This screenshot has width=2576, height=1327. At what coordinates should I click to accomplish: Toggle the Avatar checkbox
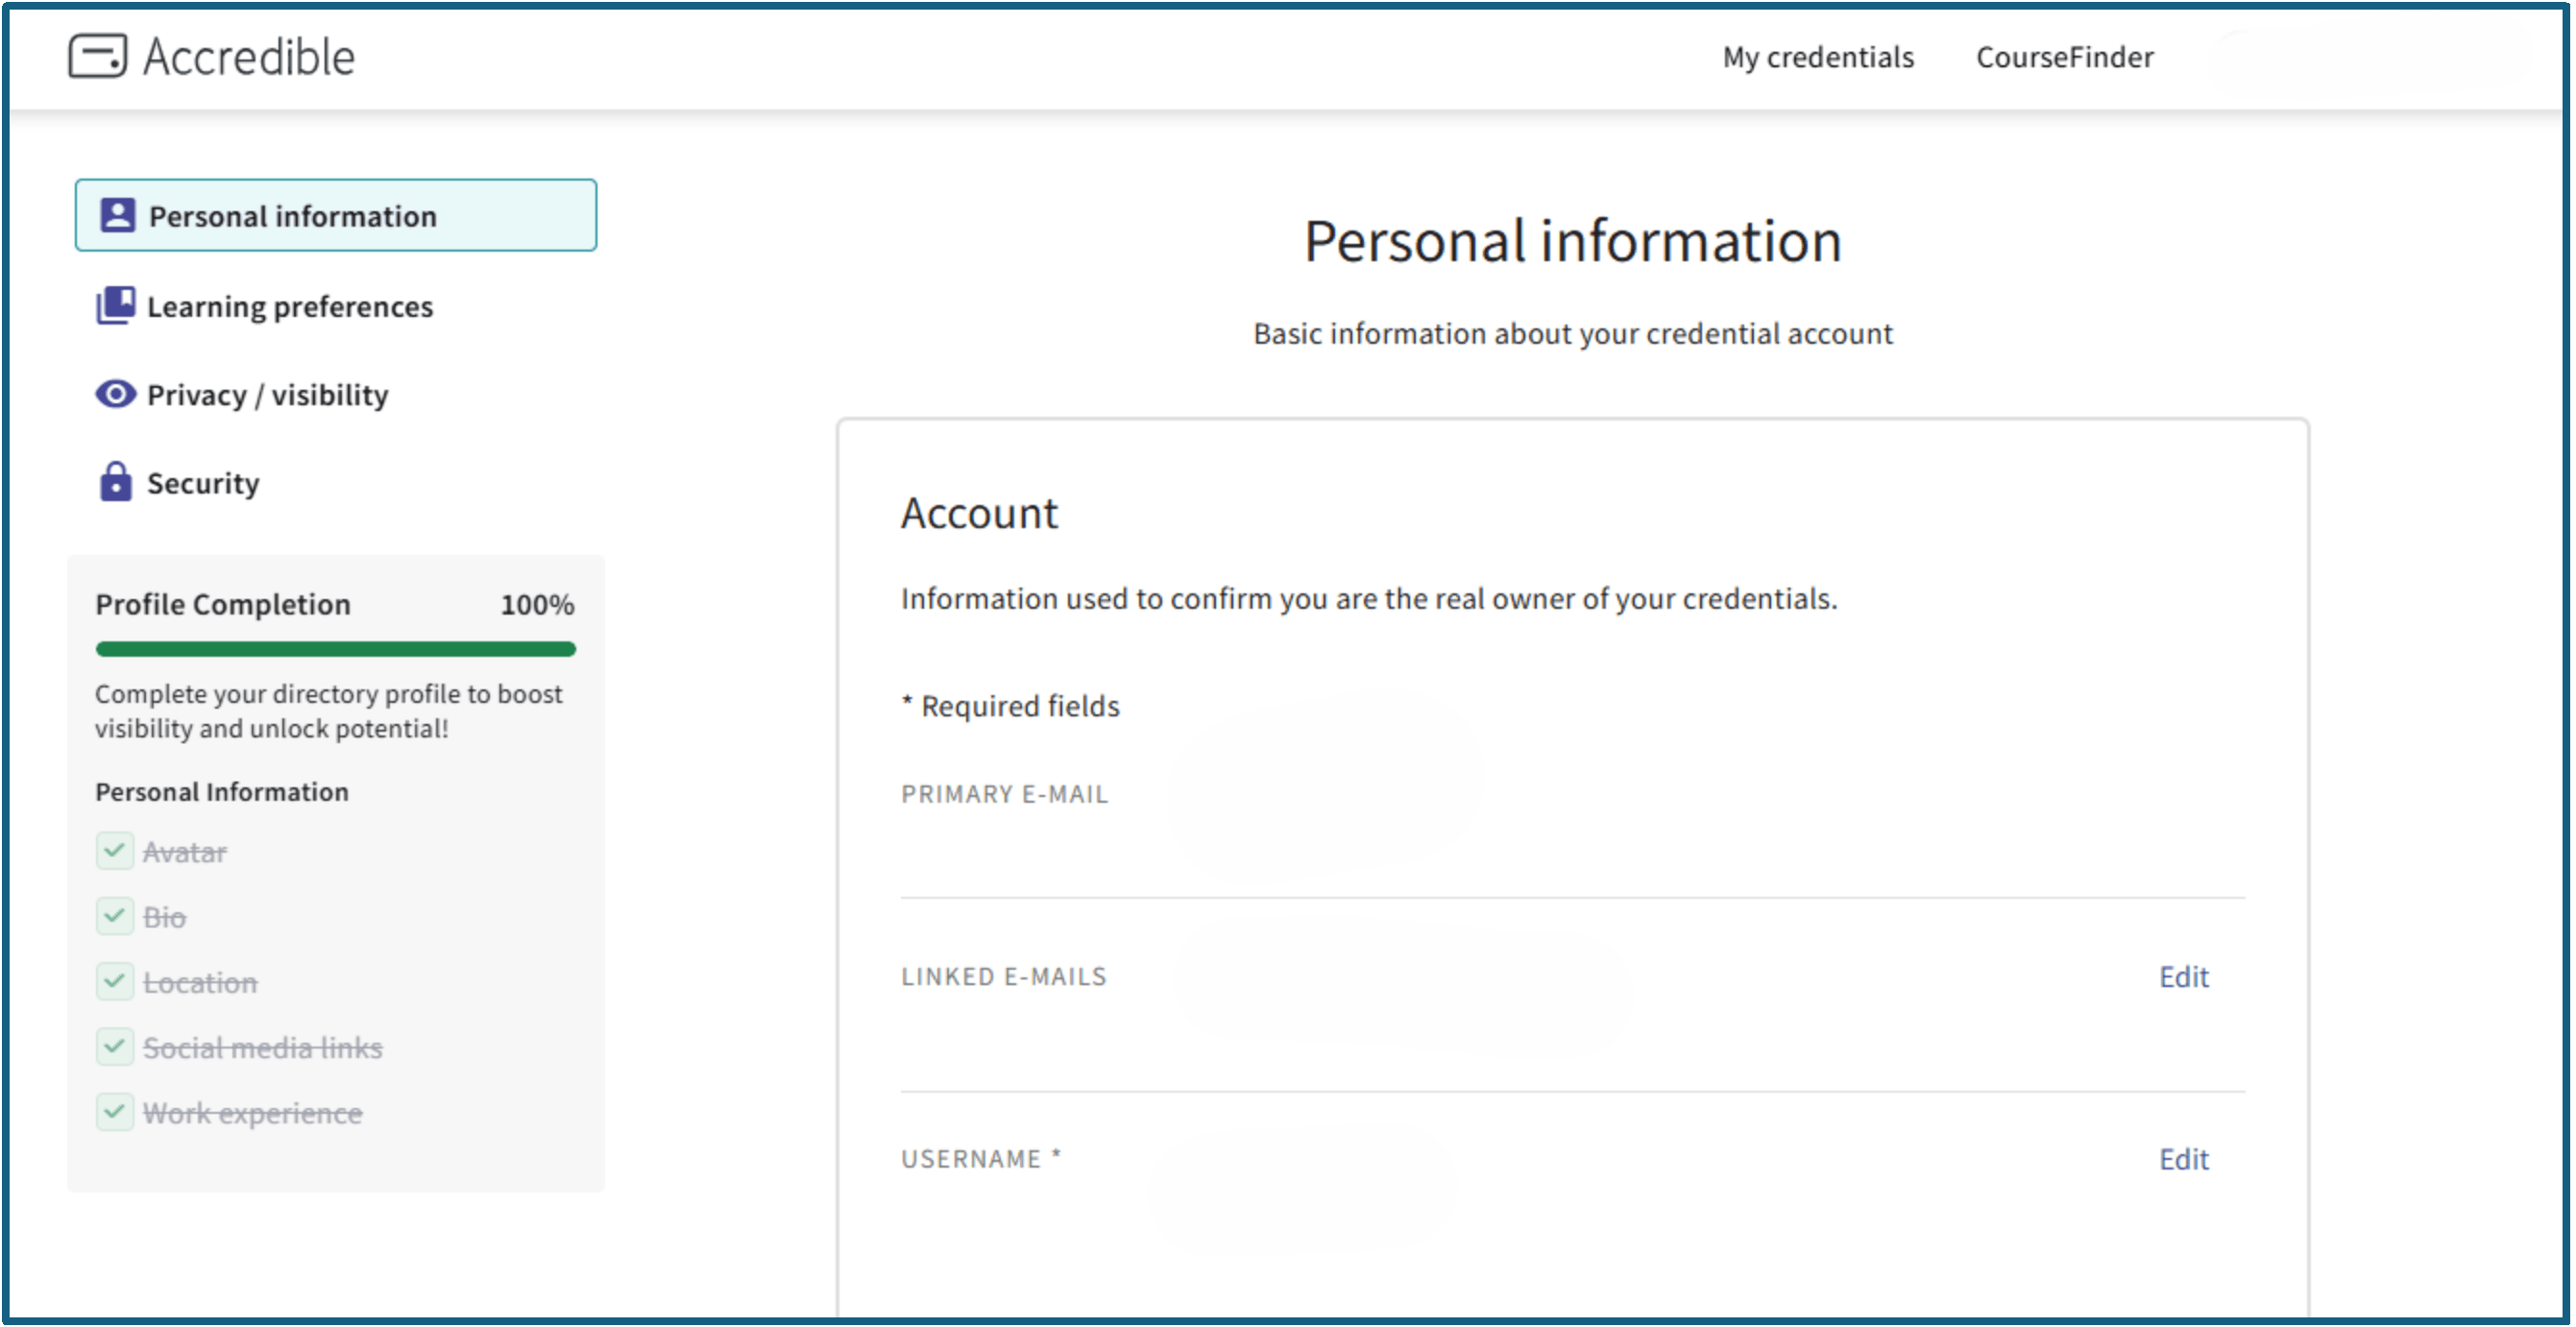115,851
